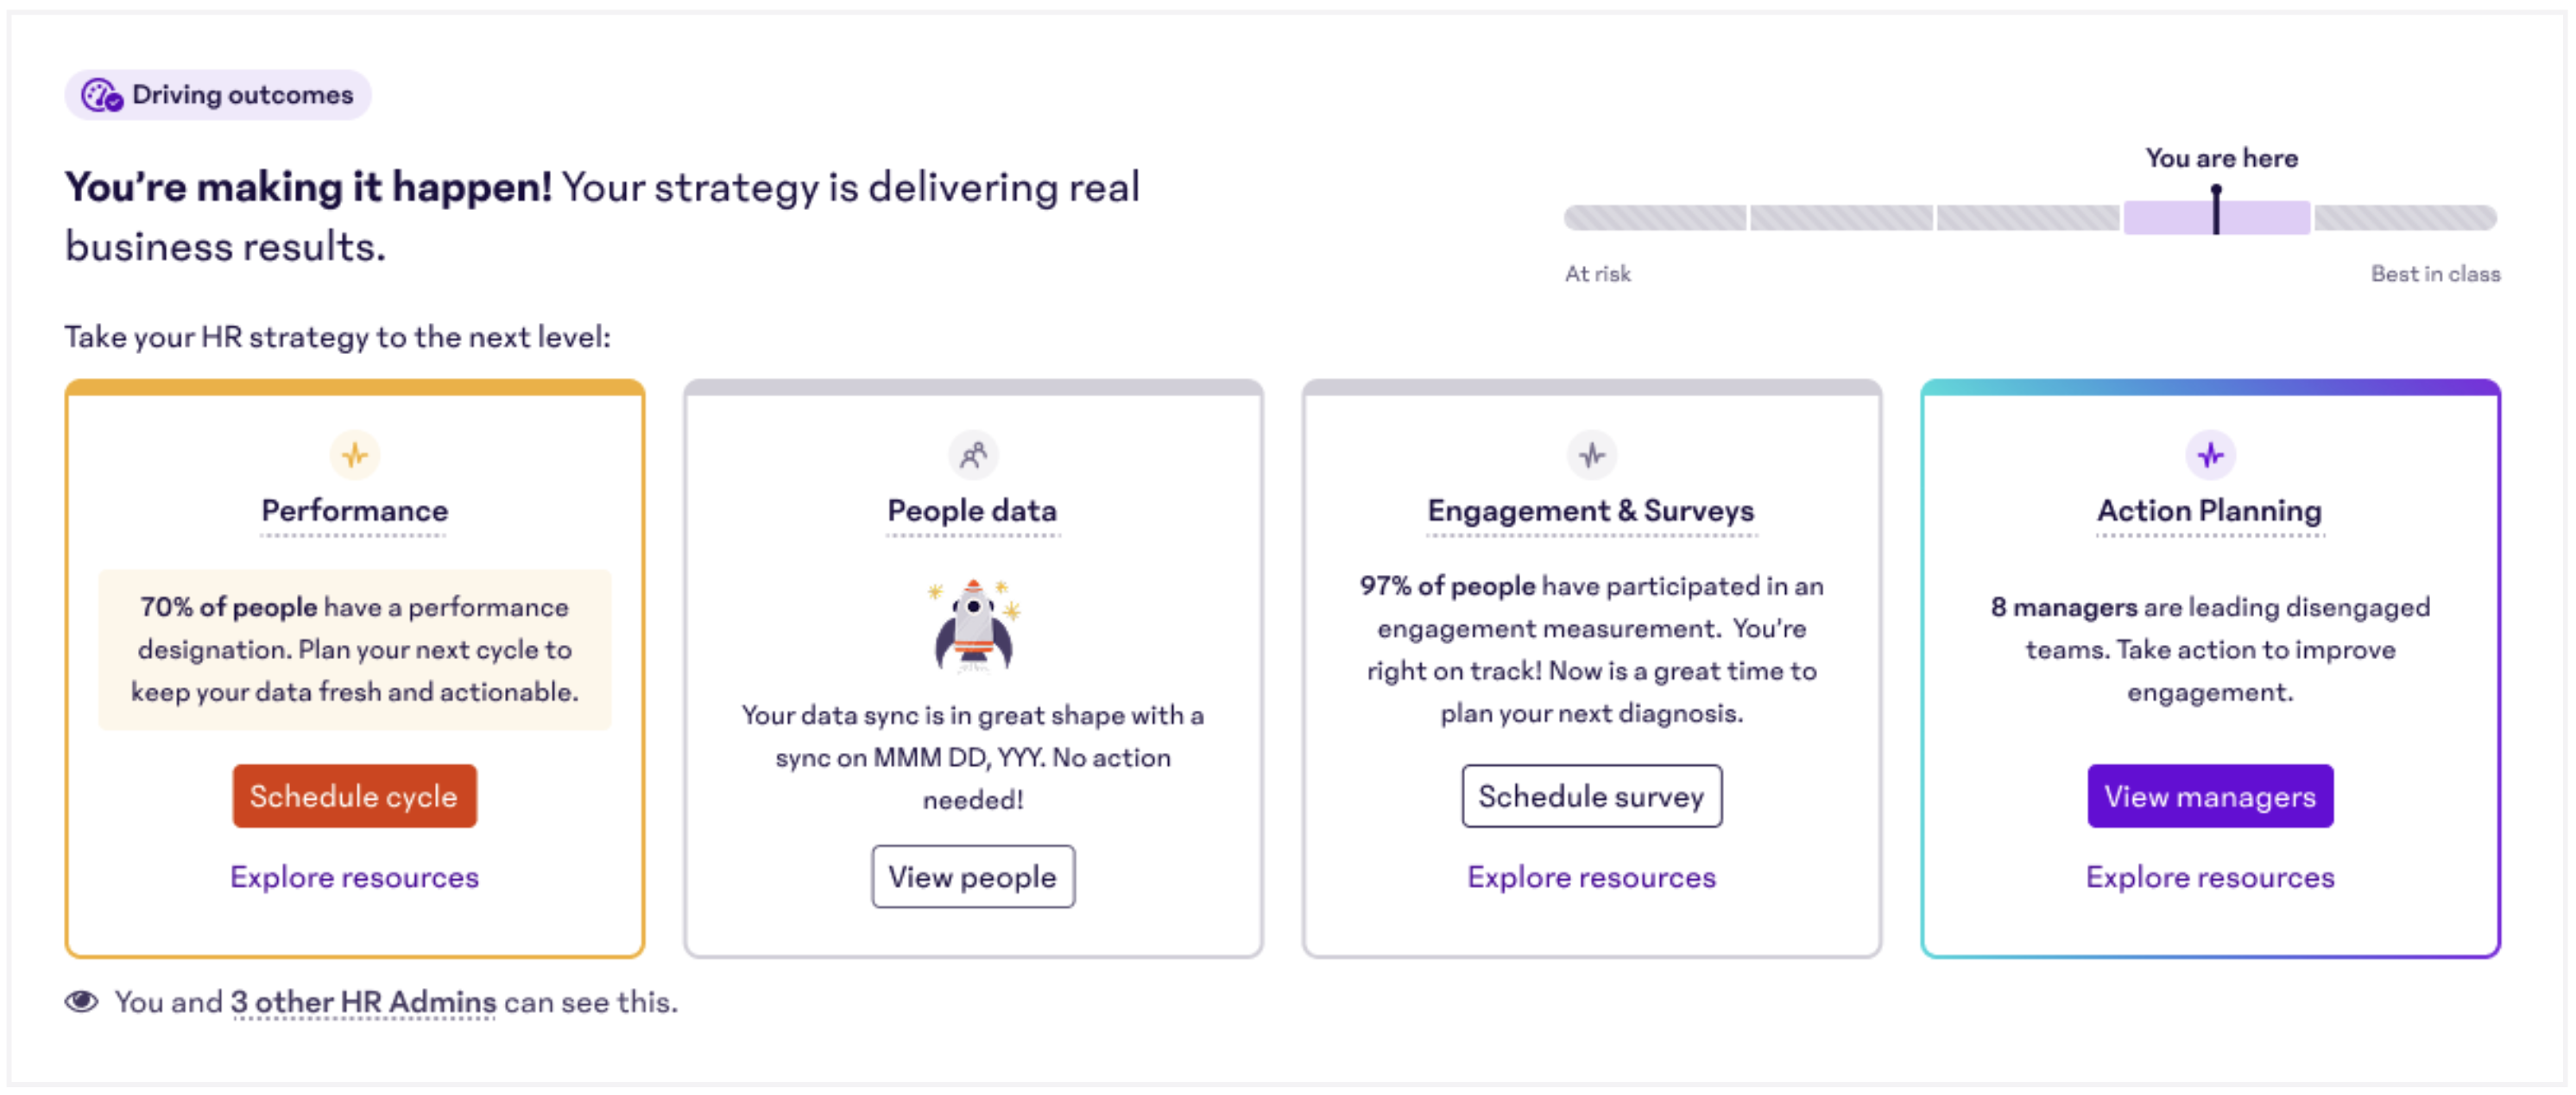Click the Performance pulse icon
Screen dimensions: 2576x1095
(x=355, y=455)
